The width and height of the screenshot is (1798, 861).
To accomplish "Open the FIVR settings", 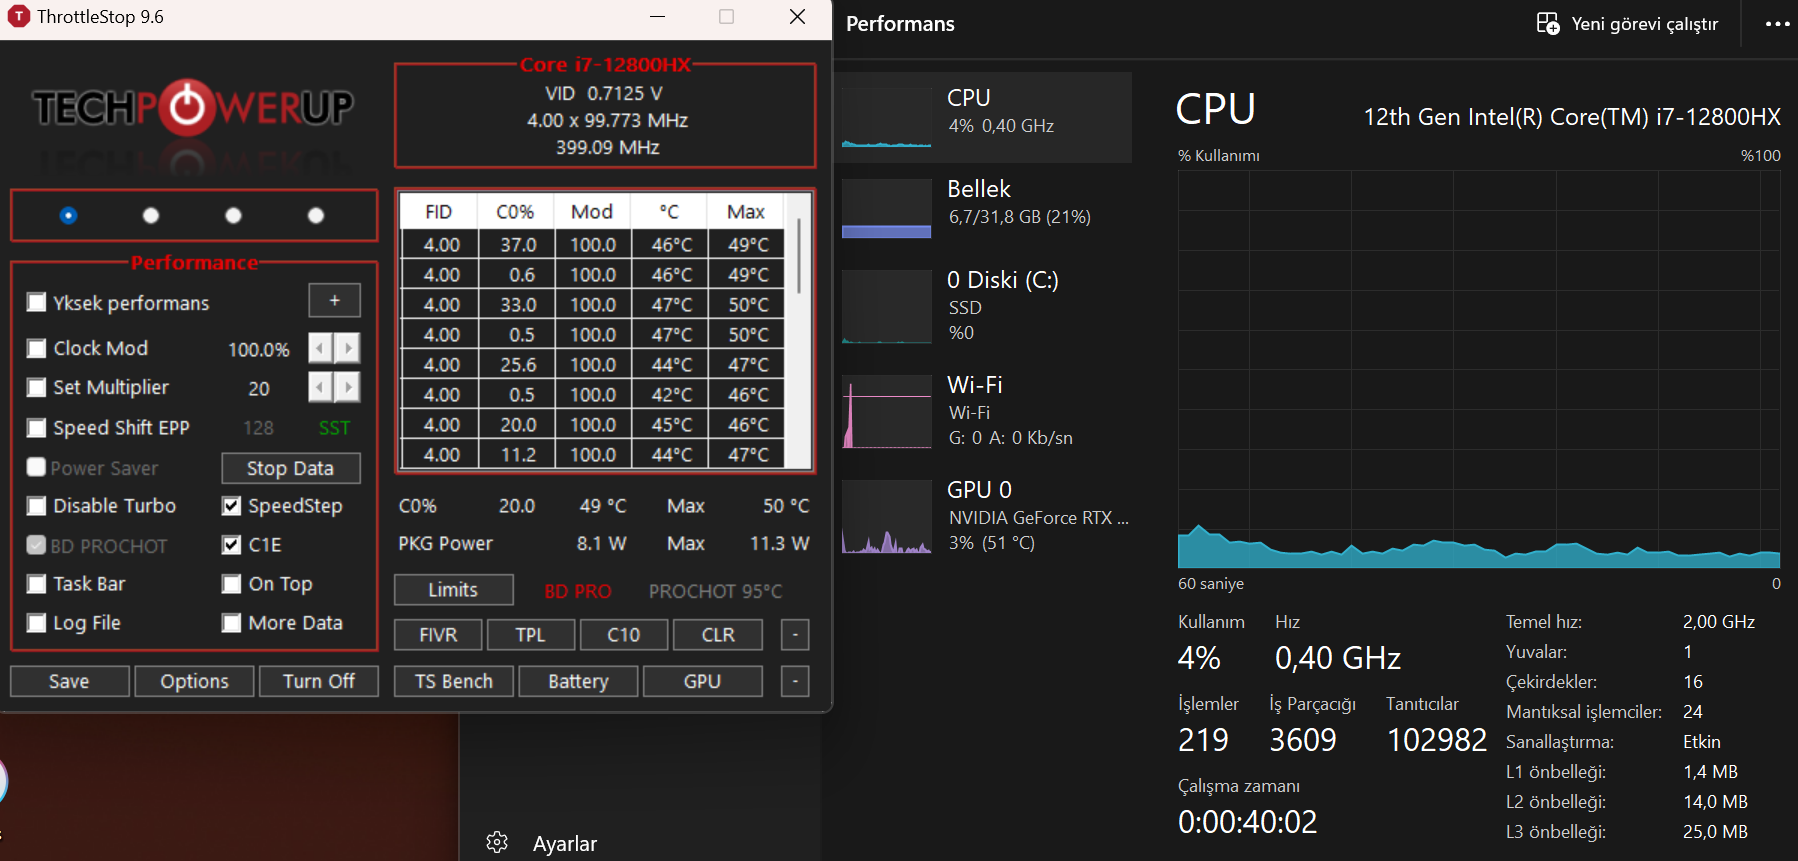I will (x=439, y=635).
